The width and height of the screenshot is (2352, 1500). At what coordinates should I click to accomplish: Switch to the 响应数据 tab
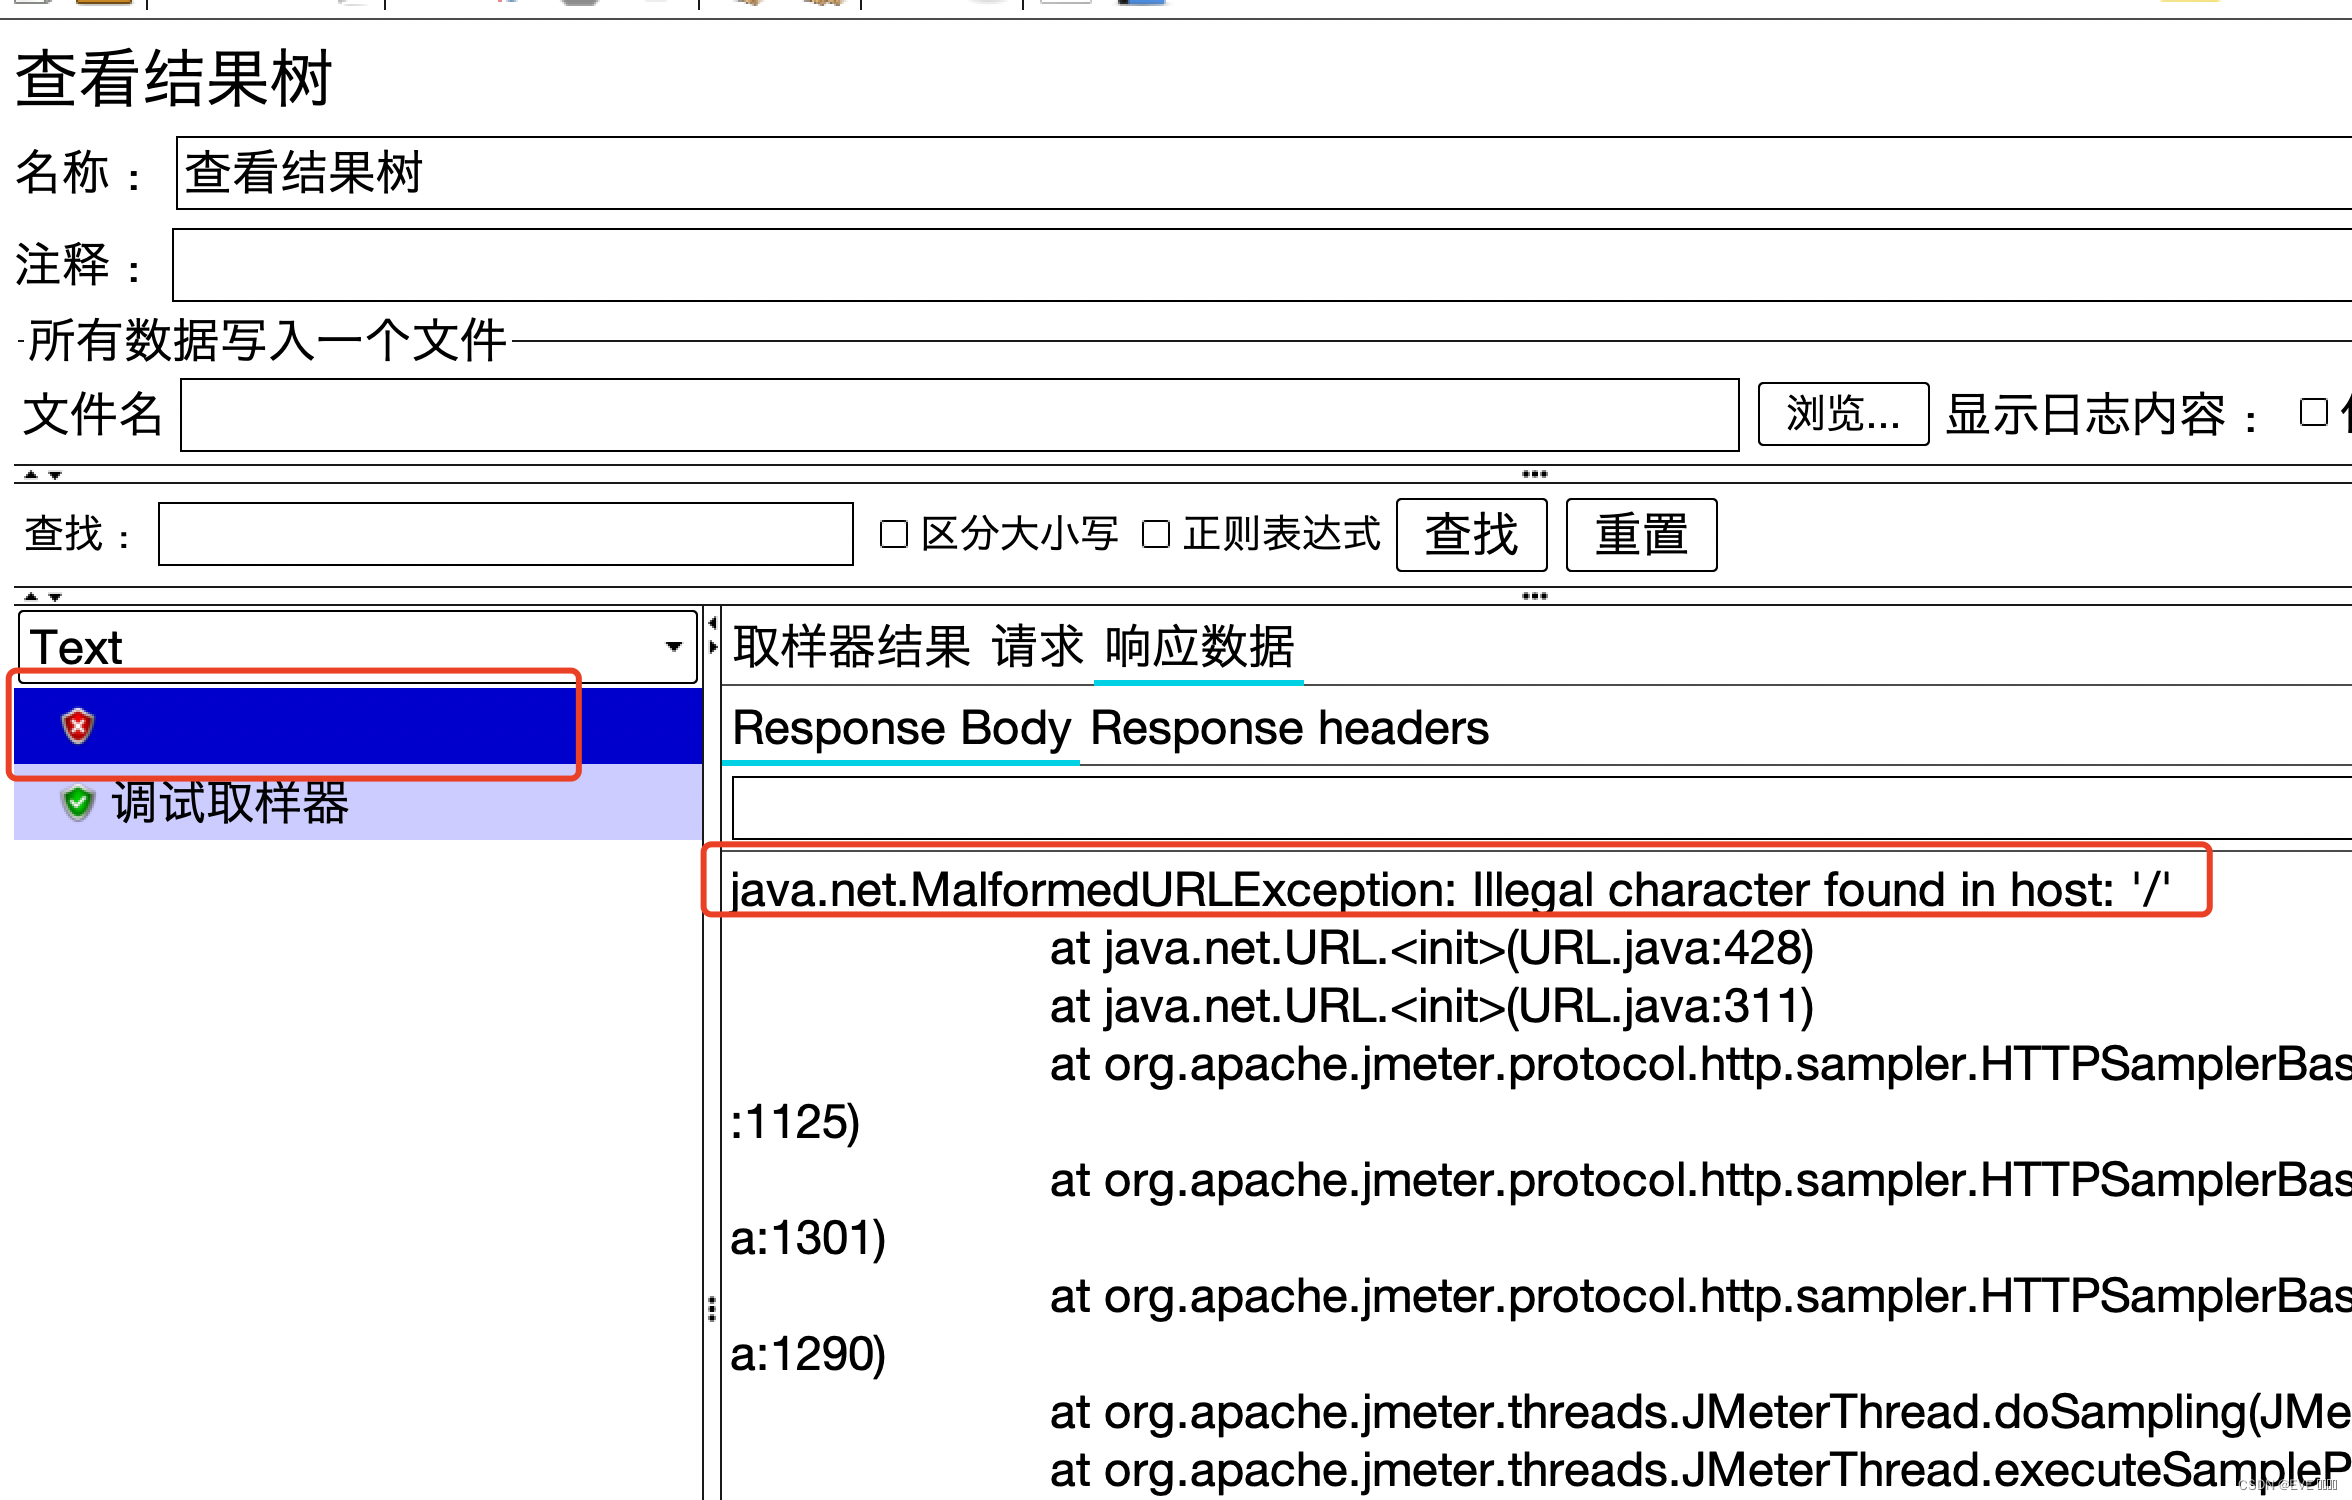[1199, 646]
